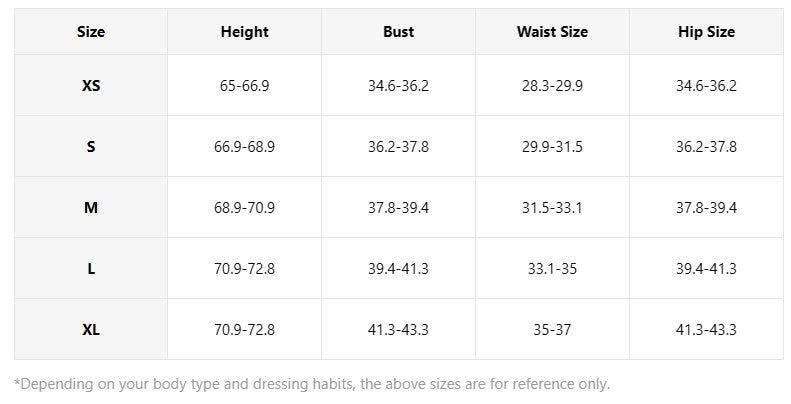This screenshot has width=791, height=404.
Task: Select the M size row label
Action: (x=91, y=207)
